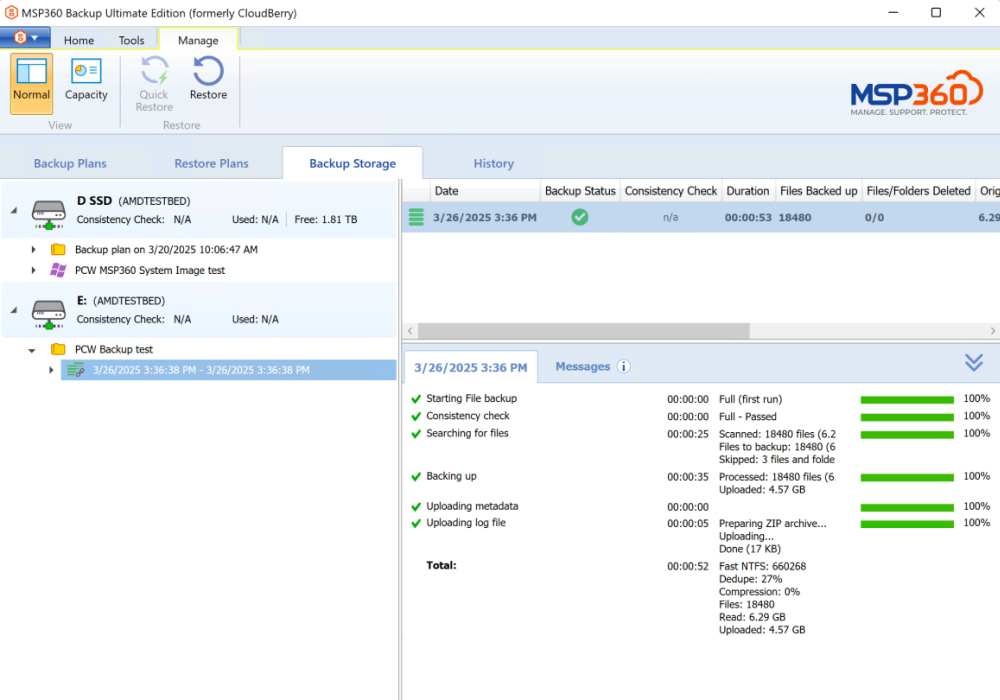Open the Restore Plans view
Image resolution: width=1000 pixels, height=700 pixels.
(x=211, y=163)
